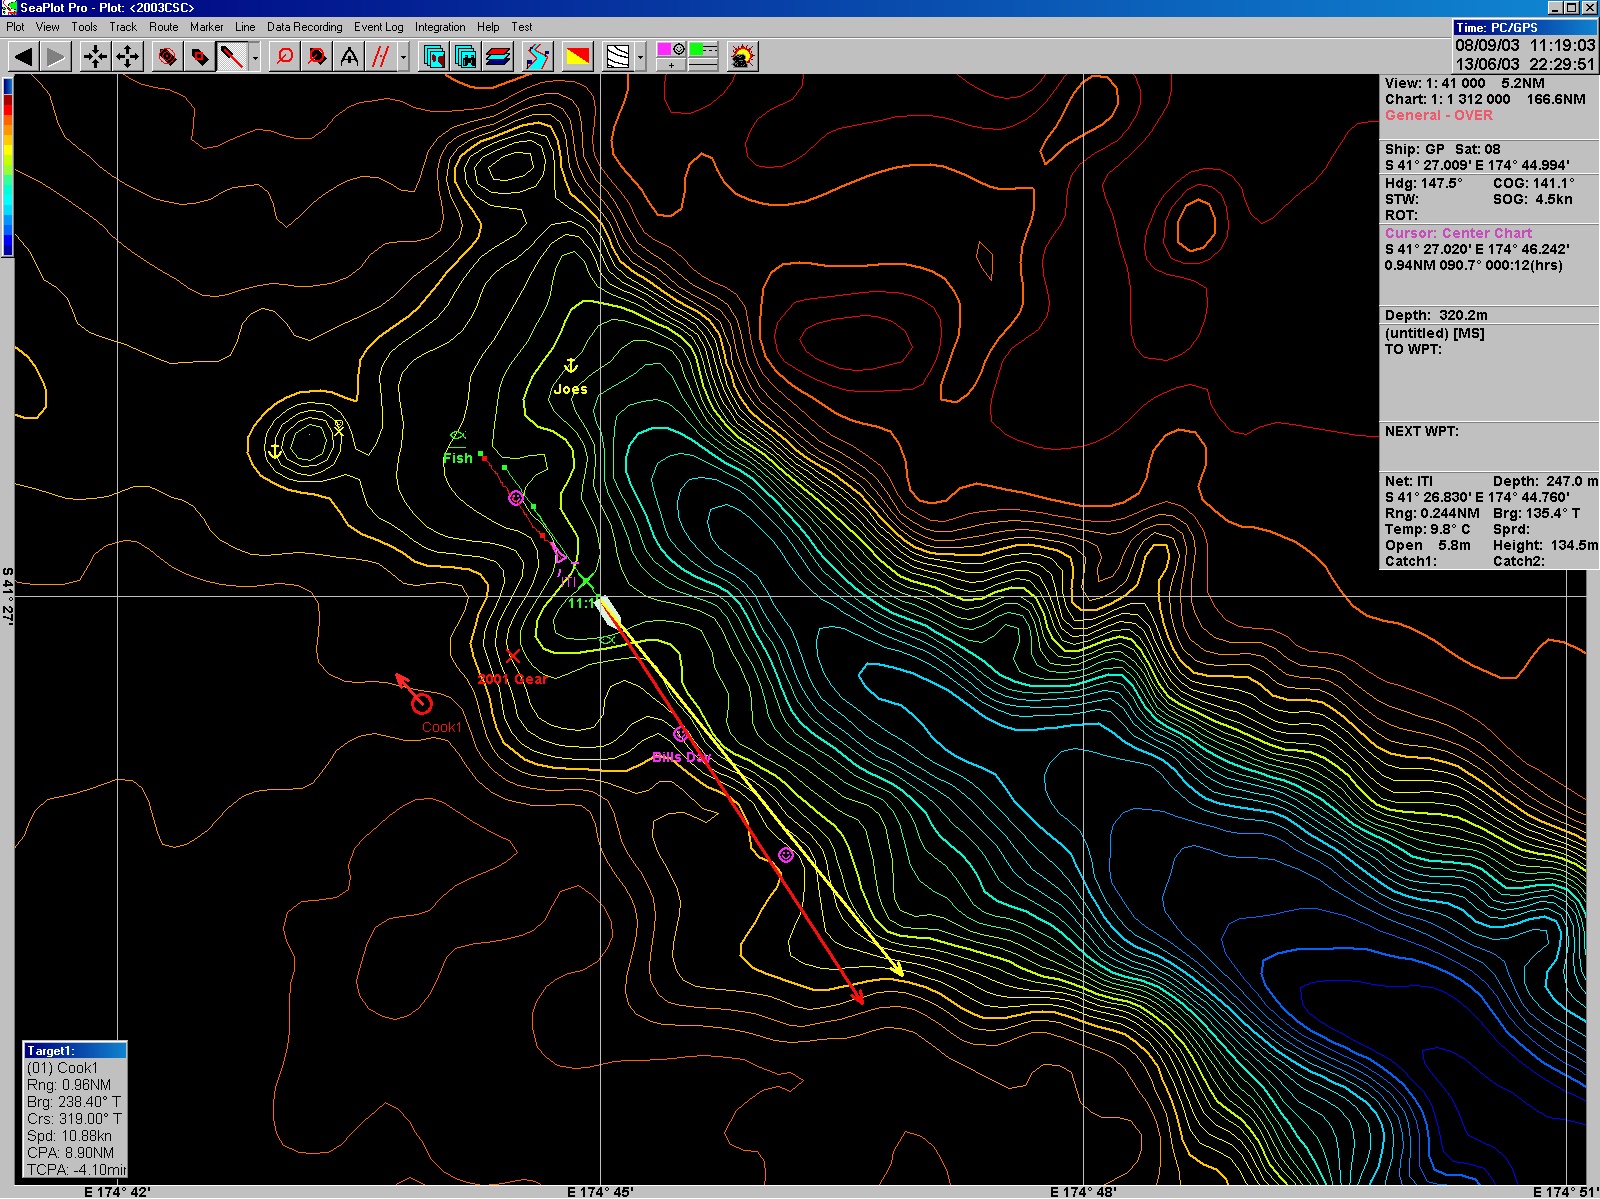Open the stacked chart layers icon
The width and height of the screenshot is (1600, 1199).
pos(498,57)
